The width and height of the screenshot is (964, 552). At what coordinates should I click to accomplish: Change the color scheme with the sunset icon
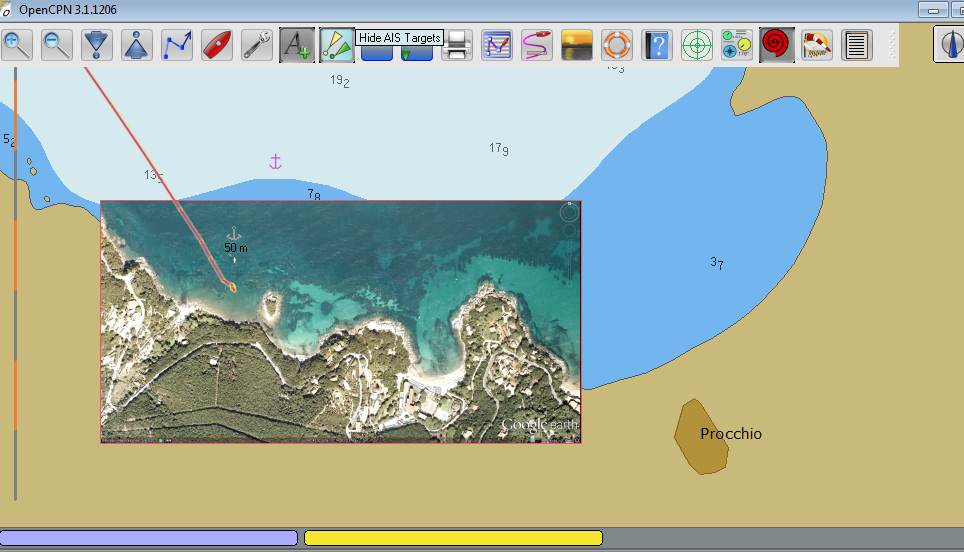coord(577,45)
